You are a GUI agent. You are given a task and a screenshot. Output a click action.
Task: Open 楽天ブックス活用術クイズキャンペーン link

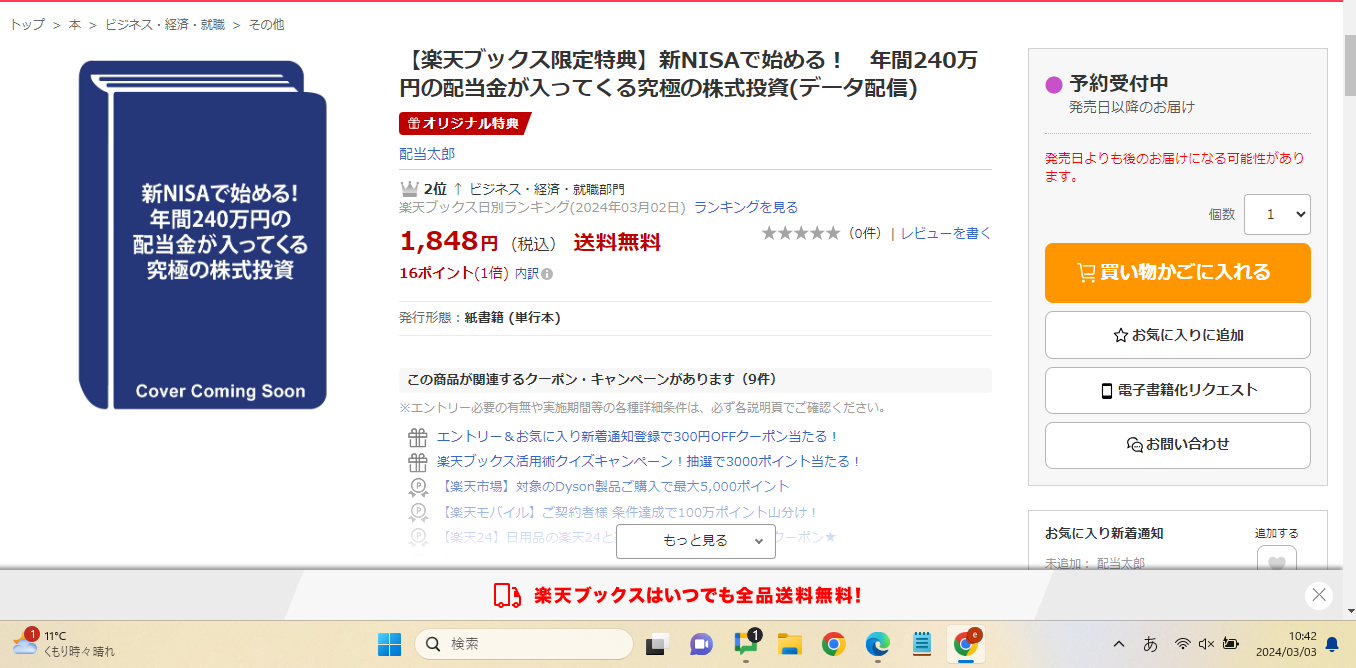pyautogui.click(x=649, y=461)
